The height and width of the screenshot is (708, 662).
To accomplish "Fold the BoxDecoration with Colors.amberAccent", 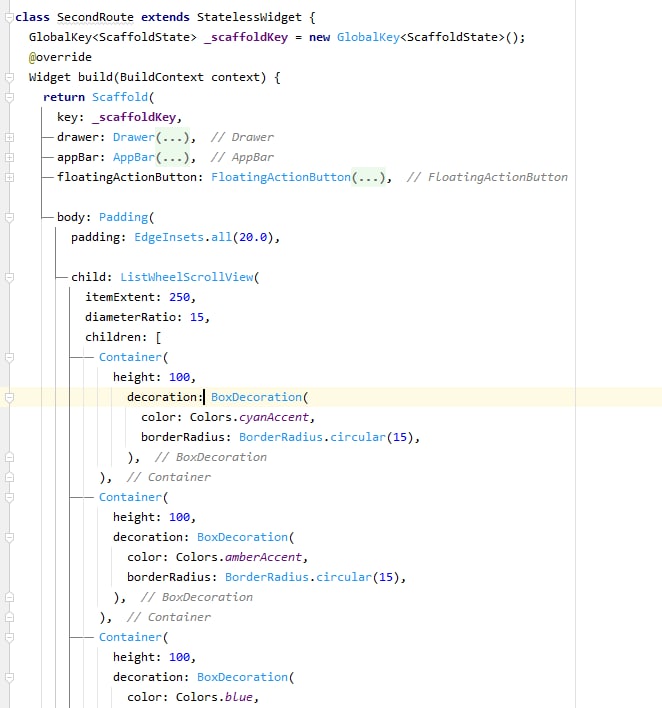I will (9, 537).
